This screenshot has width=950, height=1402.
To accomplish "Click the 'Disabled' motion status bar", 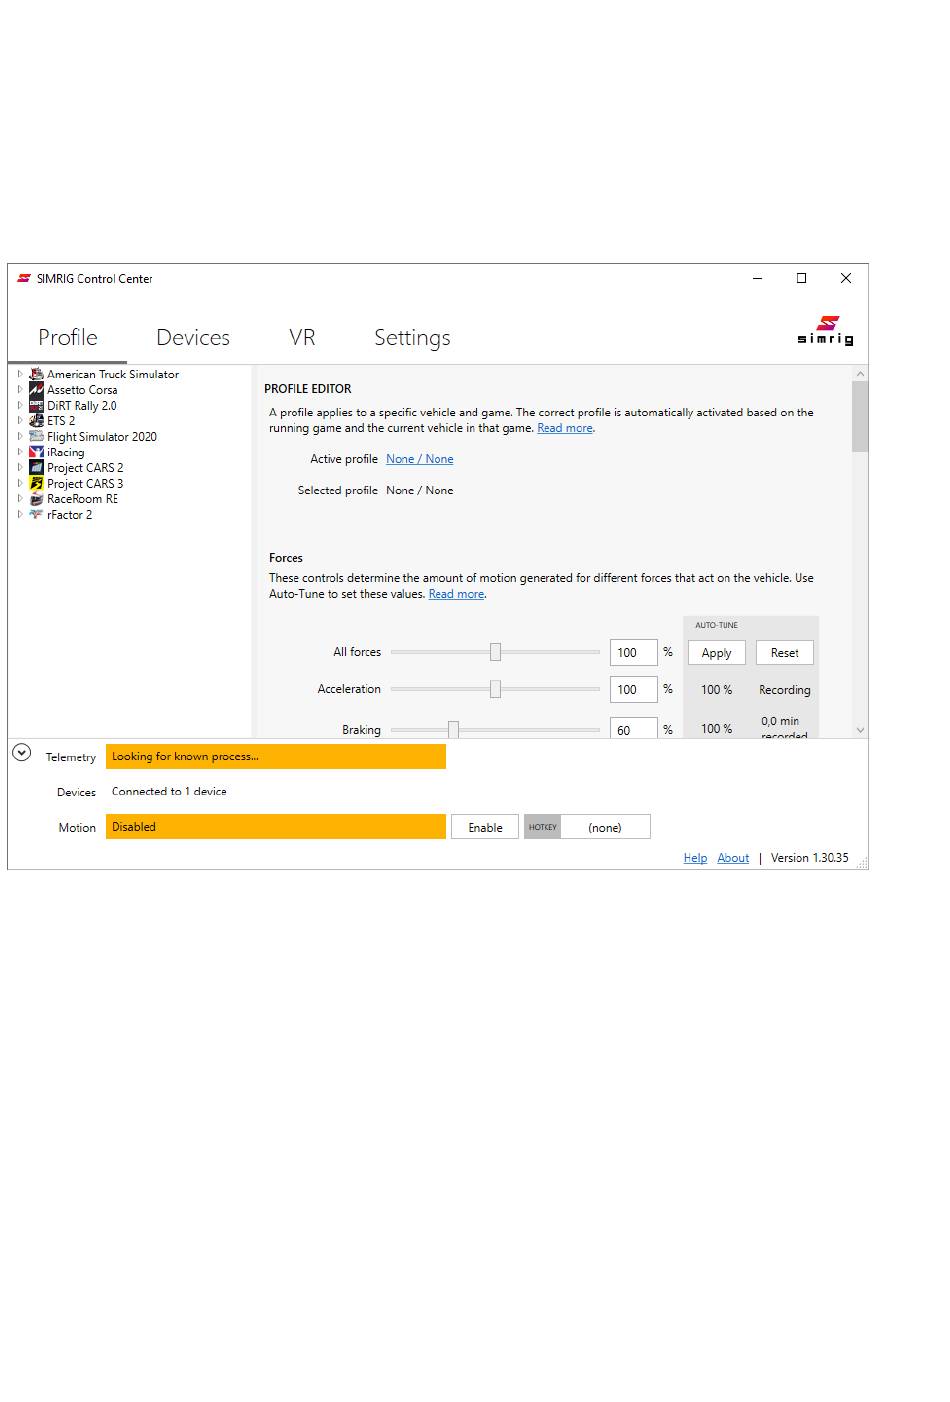I will coord(276,827).
